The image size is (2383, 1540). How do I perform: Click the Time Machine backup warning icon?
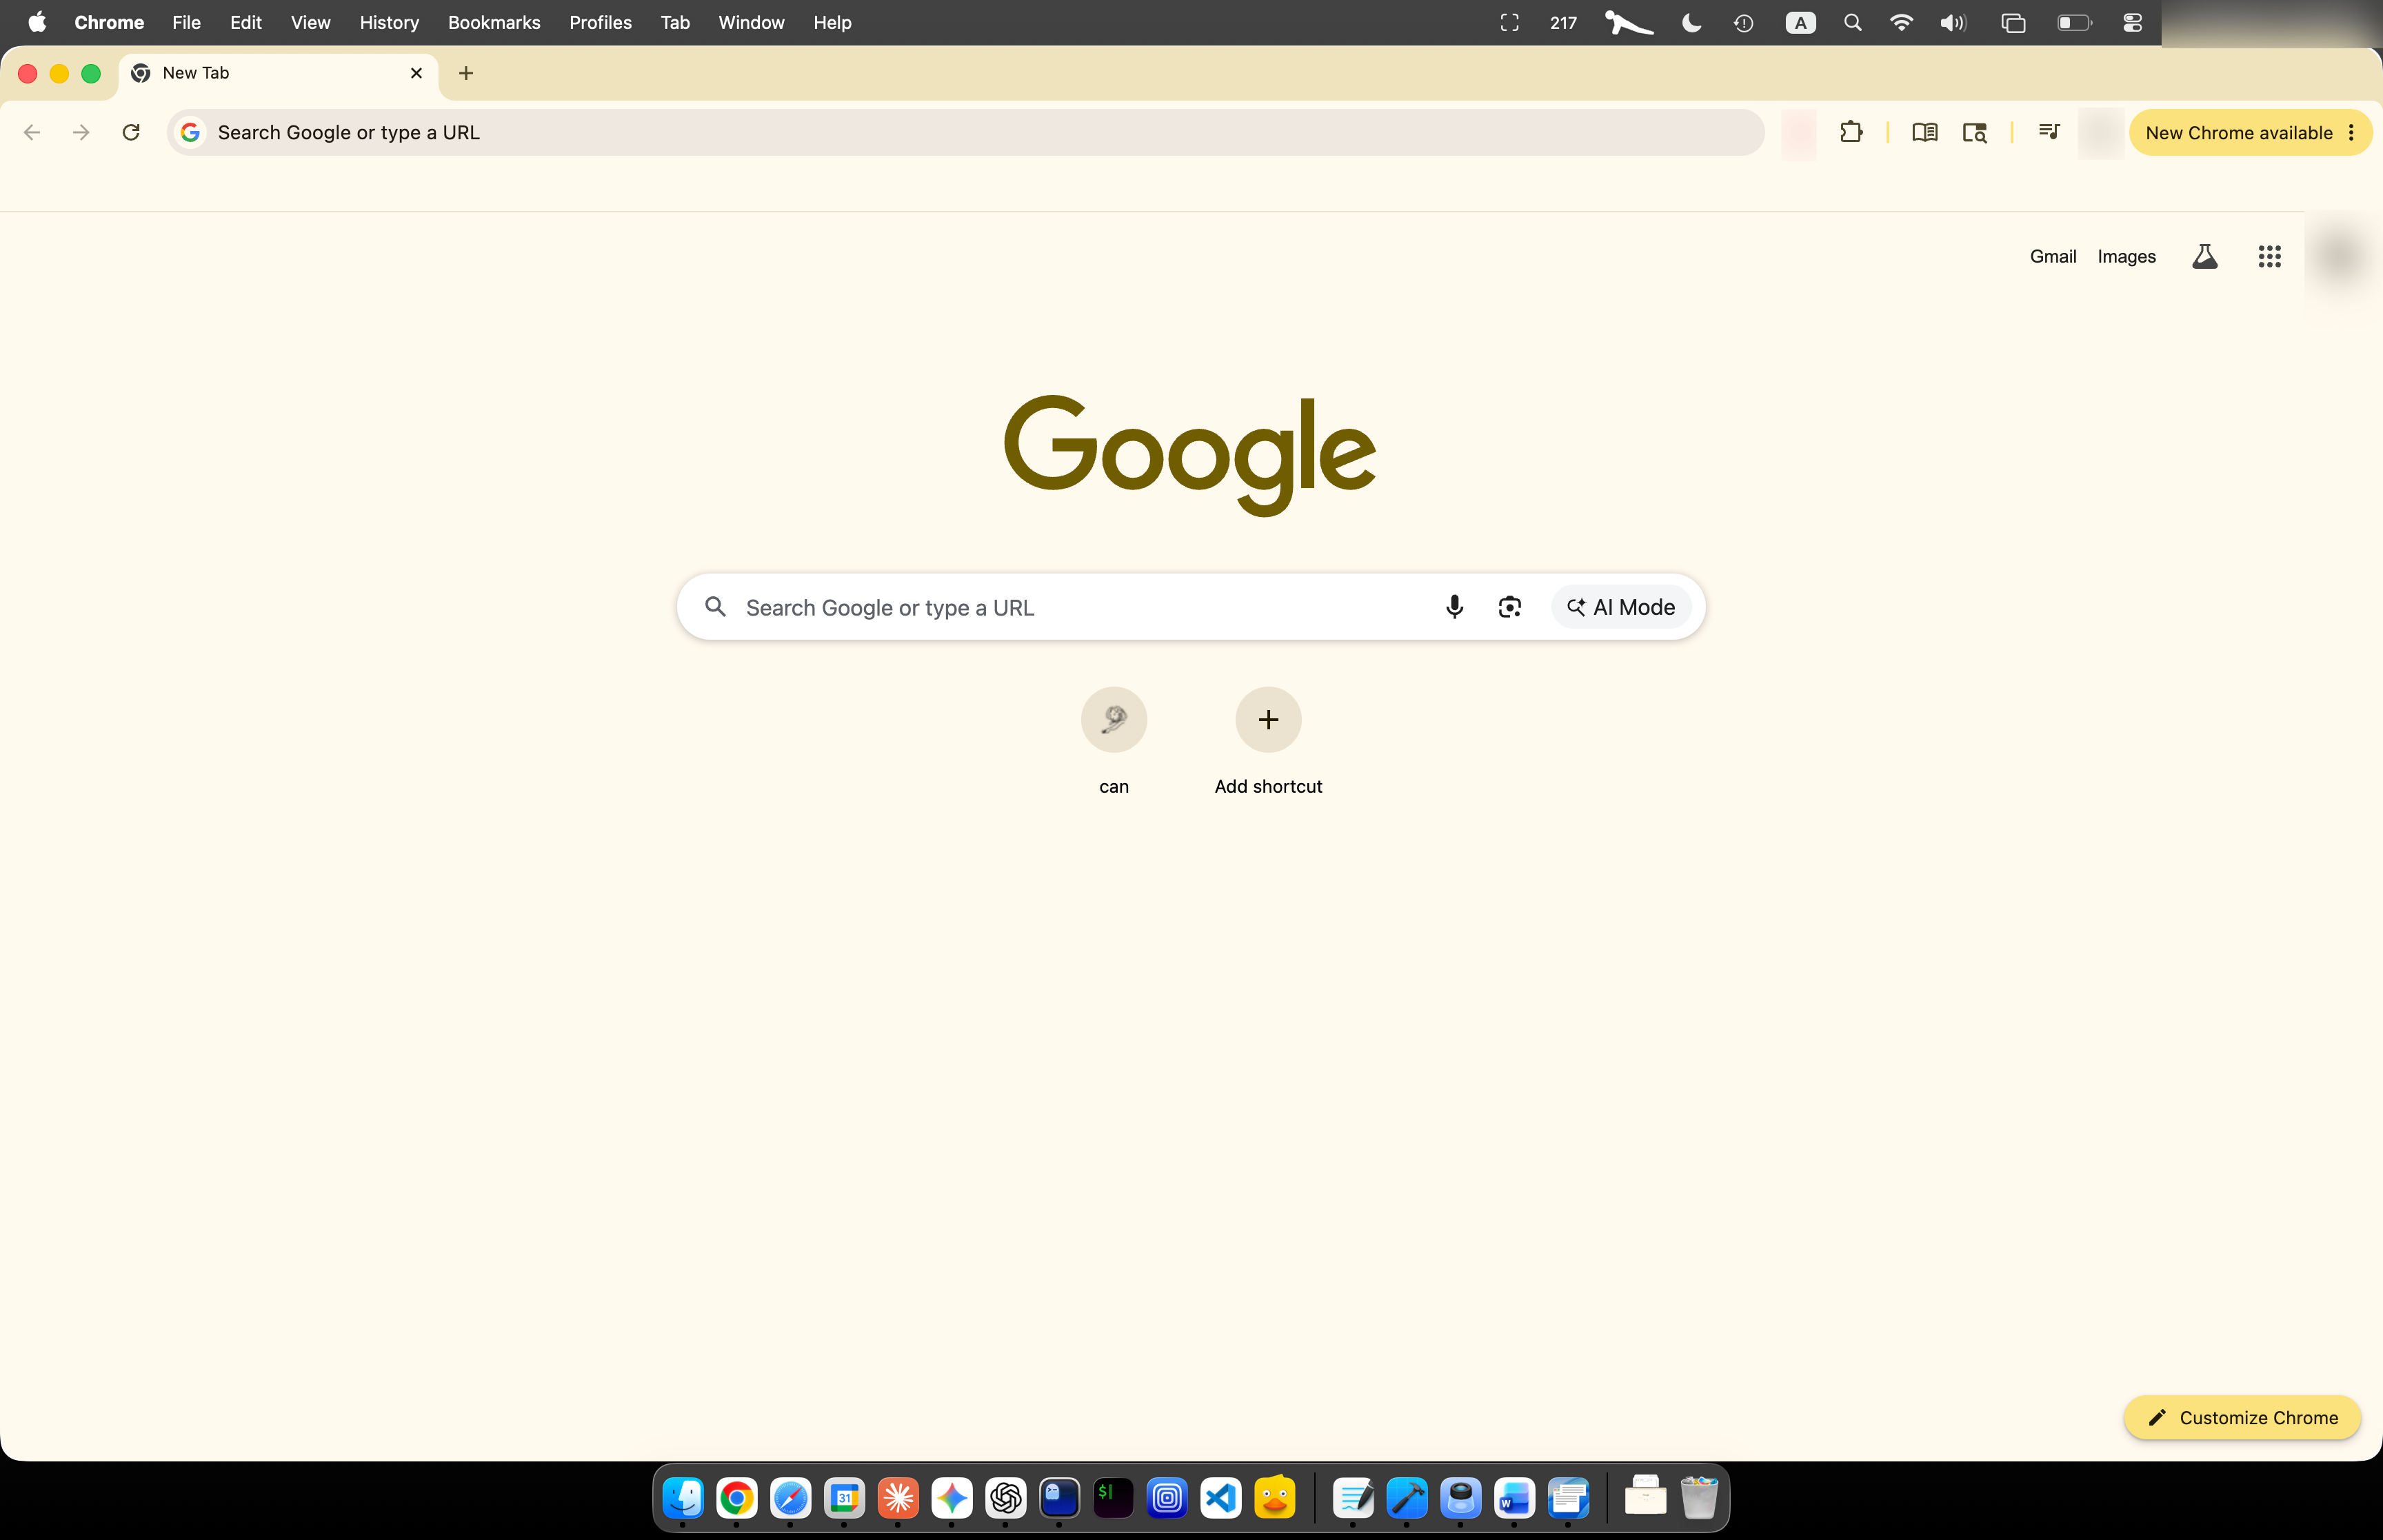pyautogui.click(x=1743, y=22)
